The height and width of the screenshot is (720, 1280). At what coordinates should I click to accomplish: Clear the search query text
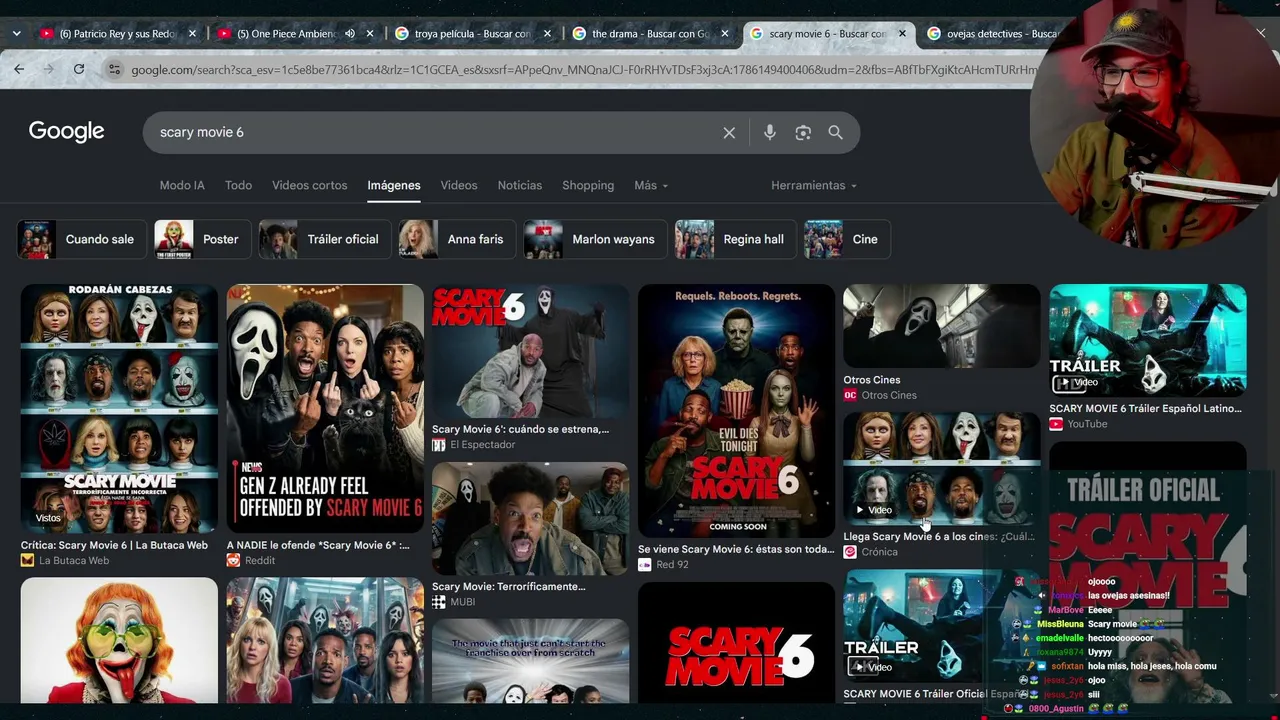tap(729, 133)
